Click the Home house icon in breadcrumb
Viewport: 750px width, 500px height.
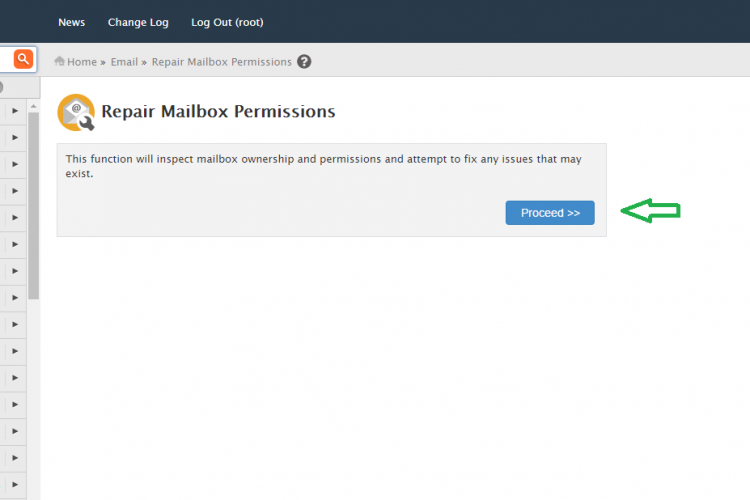point(59,61)
